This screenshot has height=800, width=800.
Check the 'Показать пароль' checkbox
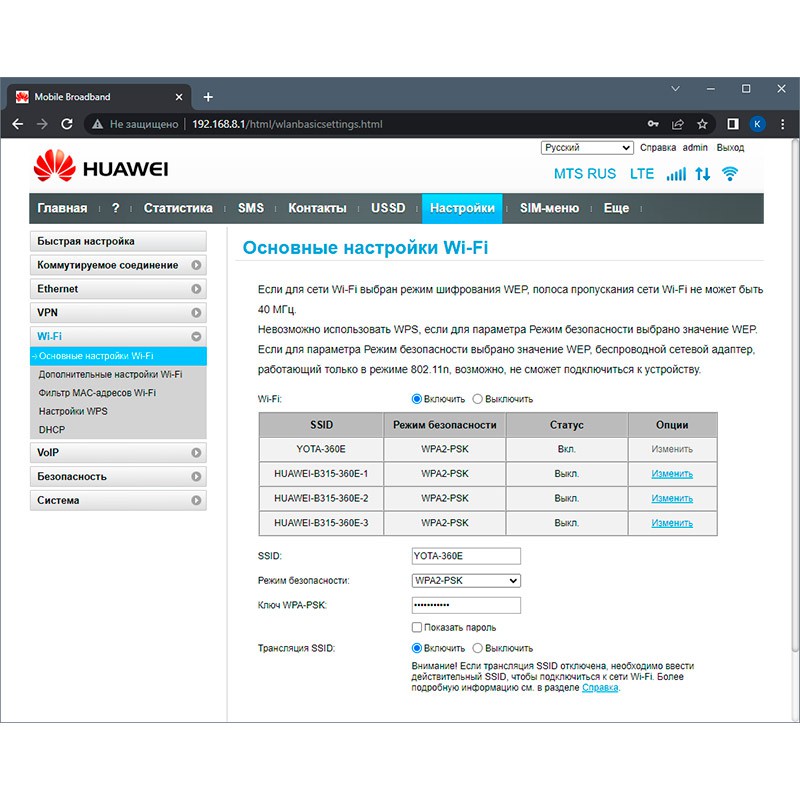click(417, 627)
